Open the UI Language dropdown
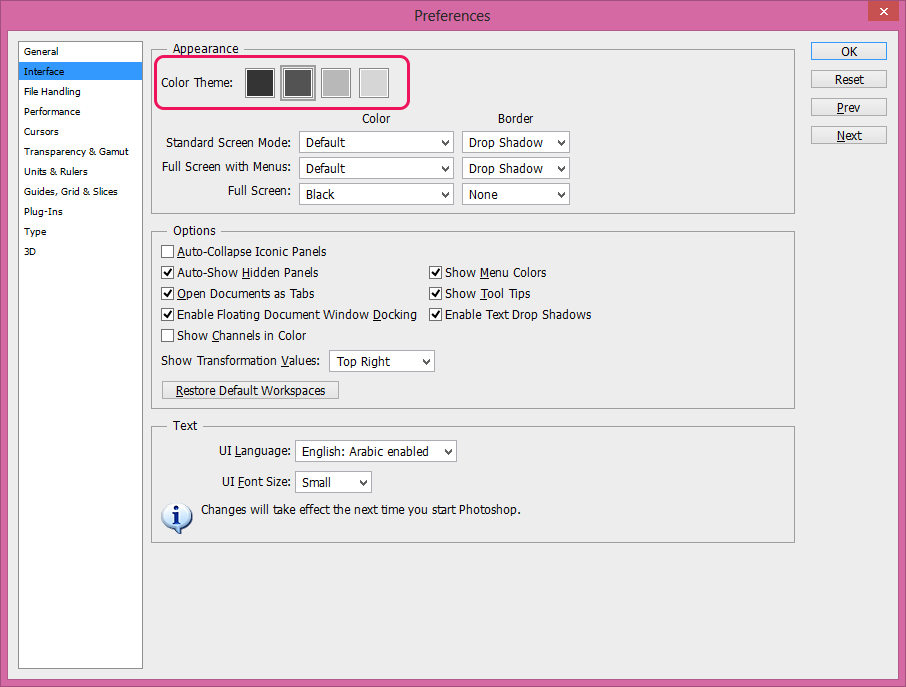The image size is (906, 687). [x=376, y=451]
